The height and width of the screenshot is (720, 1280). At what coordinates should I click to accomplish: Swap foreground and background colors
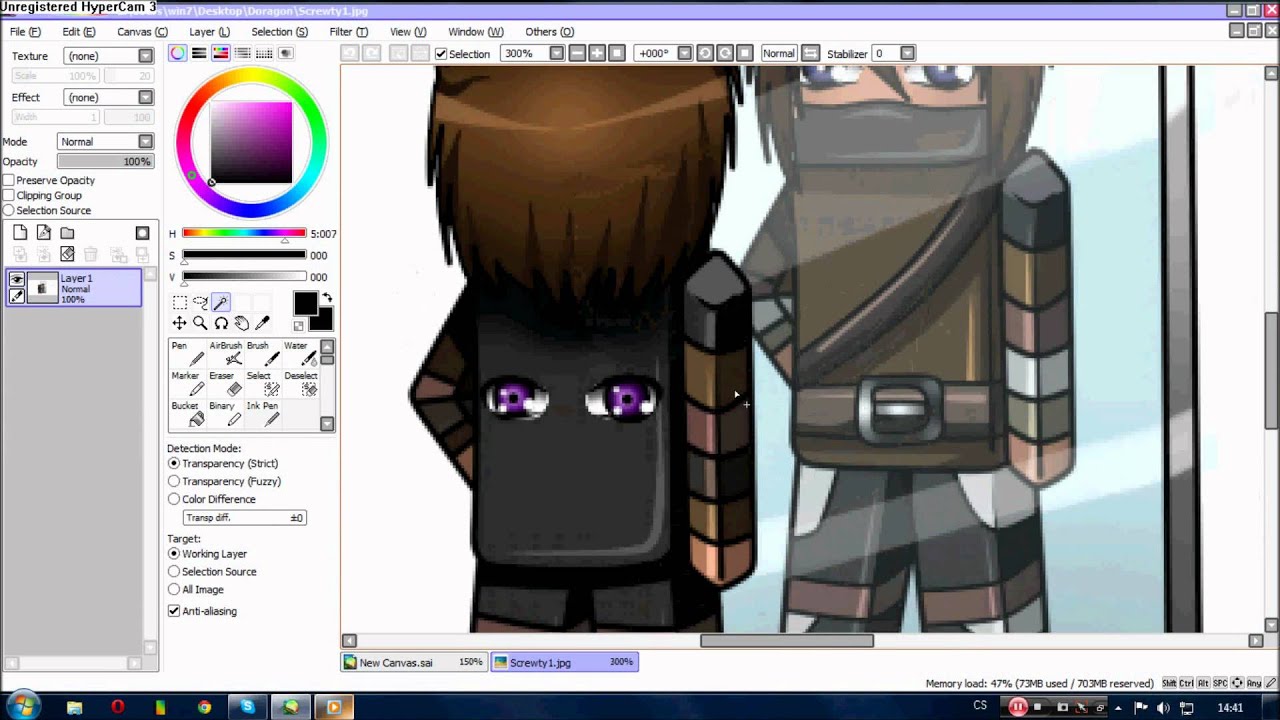(x=327, y=298)
